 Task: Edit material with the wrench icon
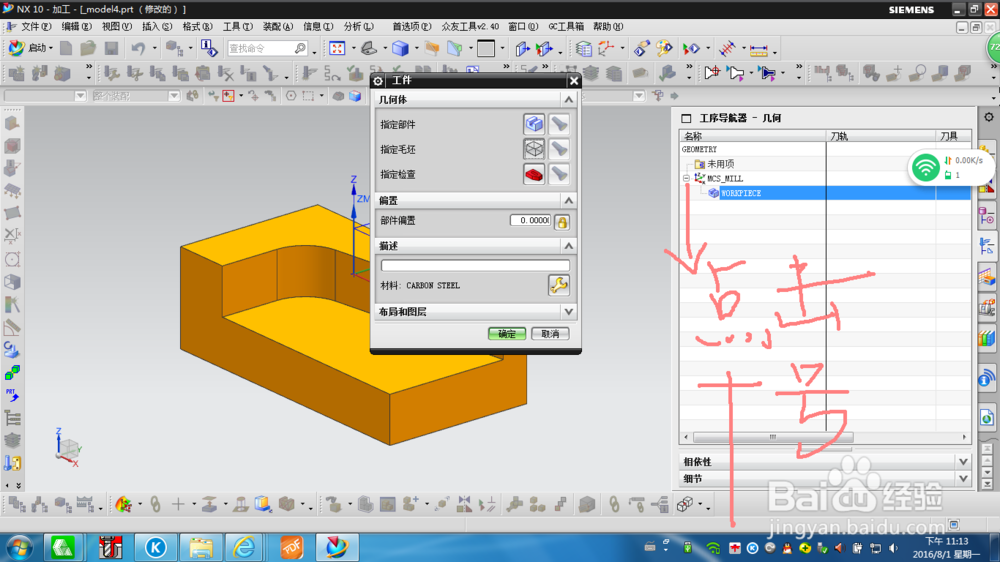(x=559, y=285)
